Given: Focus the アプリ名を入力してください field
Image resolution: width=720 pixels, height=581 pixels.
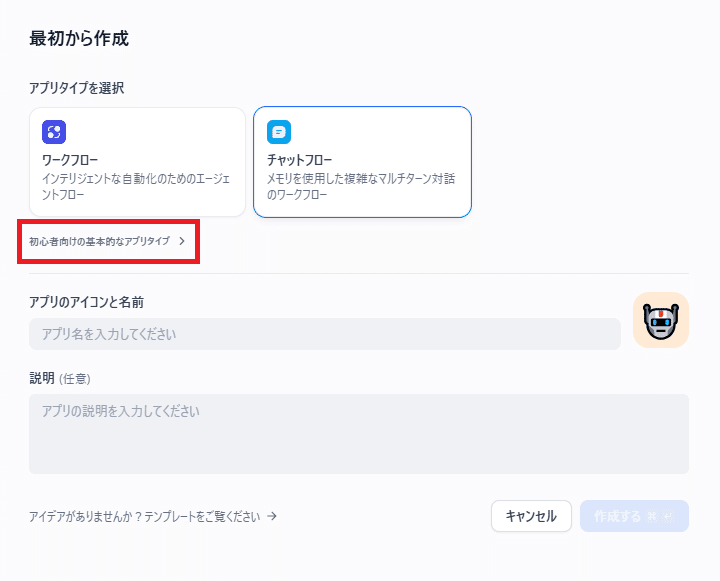Looking at the screenshot, I should [x=325, y=334].
